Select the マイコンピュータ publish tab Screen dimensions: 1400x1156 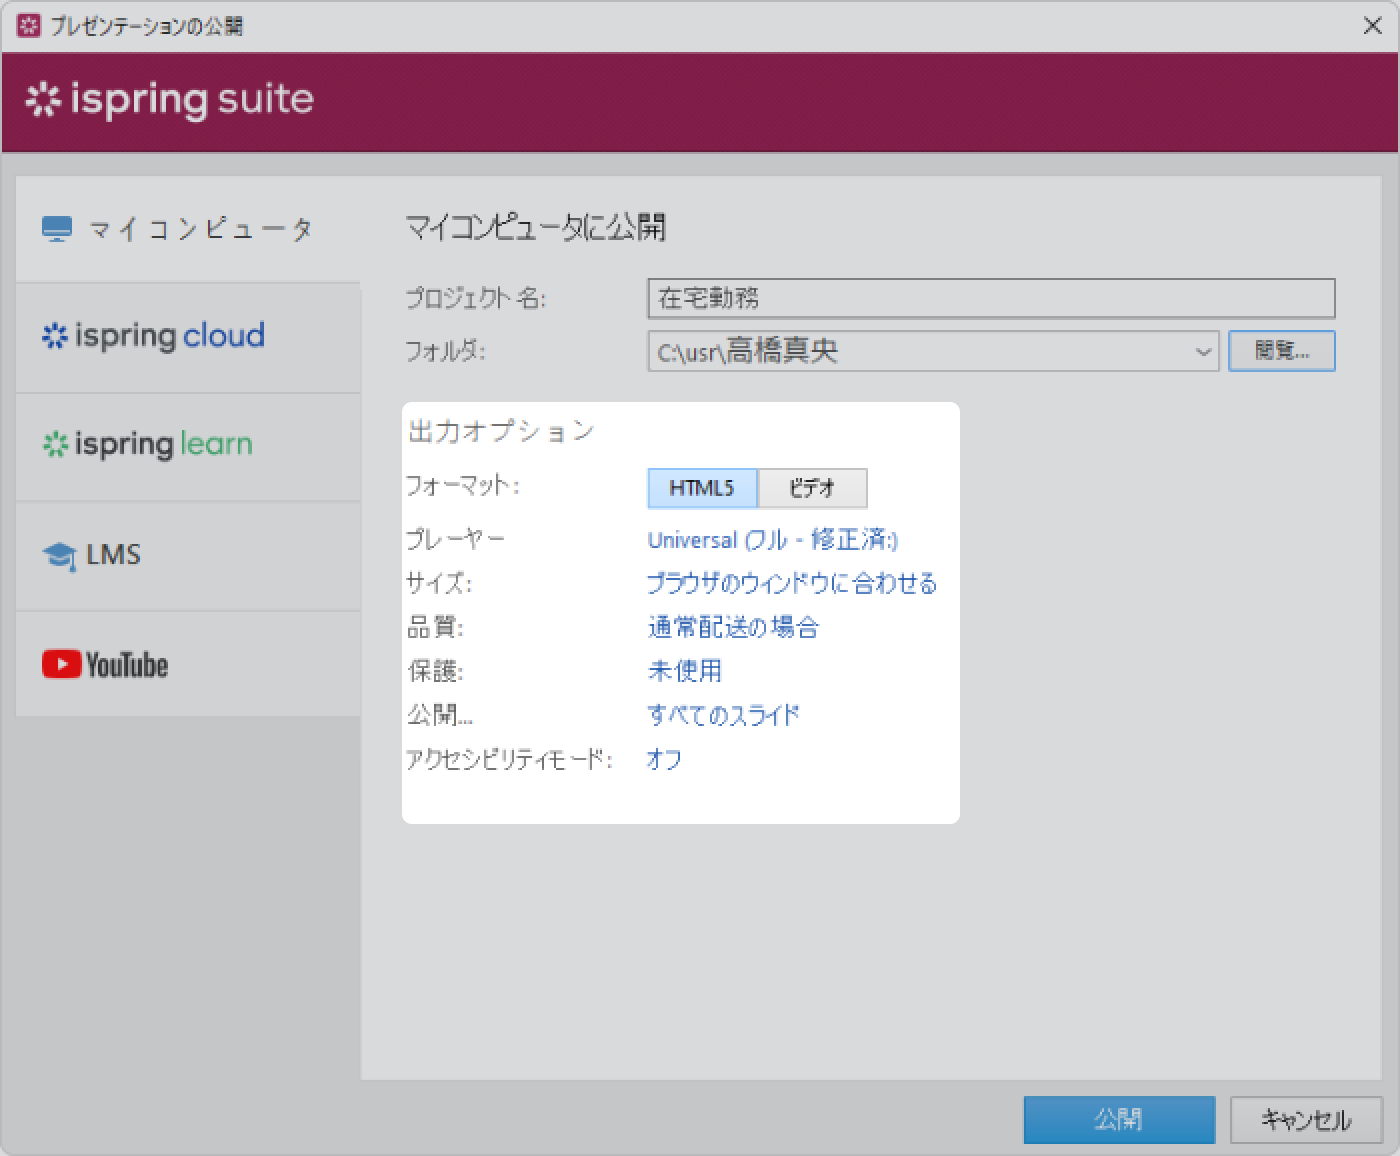click(x=188, y=230)
